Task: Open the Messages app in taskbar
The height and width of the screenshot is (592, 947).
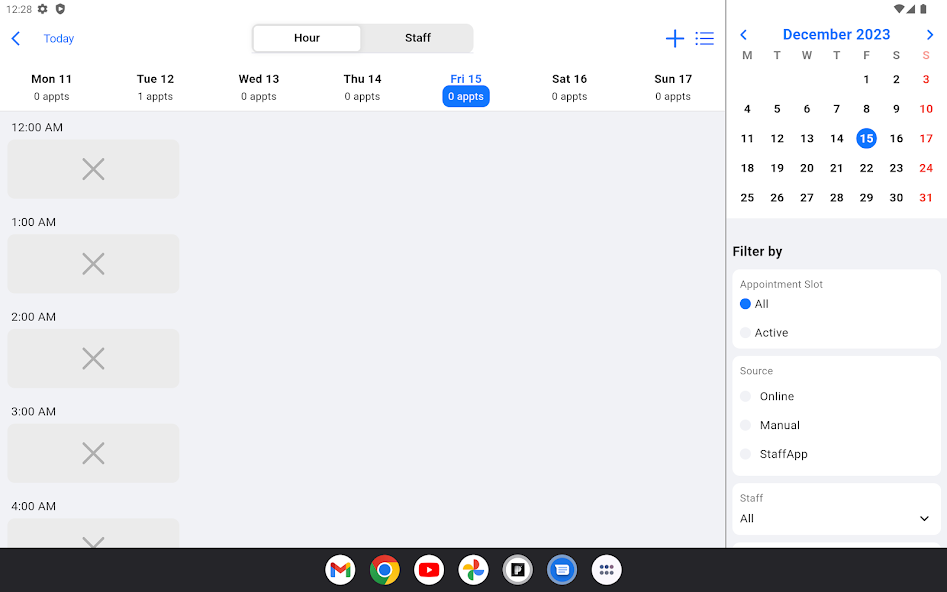Action: coord(562,570)
